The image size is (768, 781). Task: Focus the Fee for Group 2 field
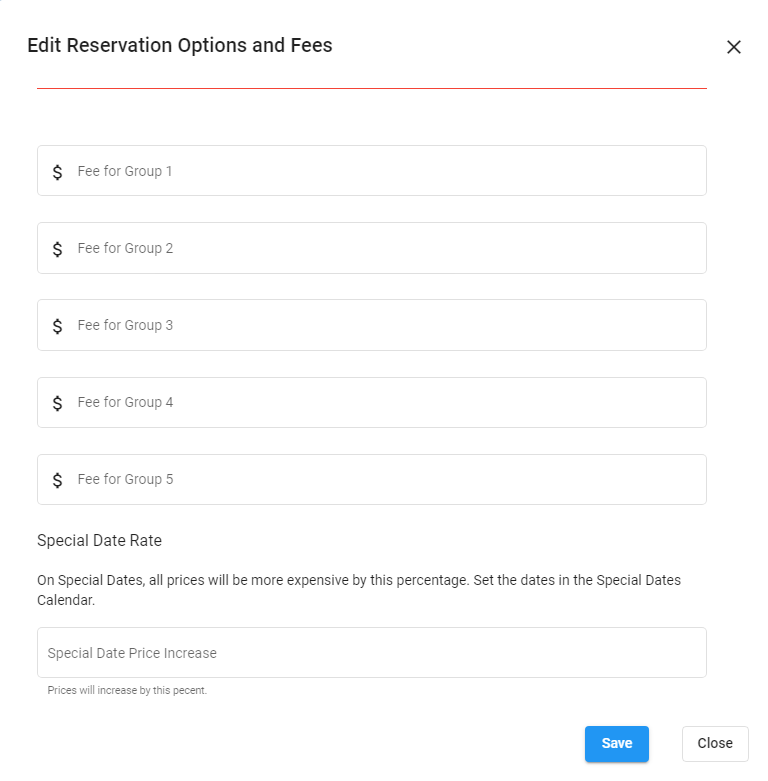pyautogui.click(x=385, y=248)
